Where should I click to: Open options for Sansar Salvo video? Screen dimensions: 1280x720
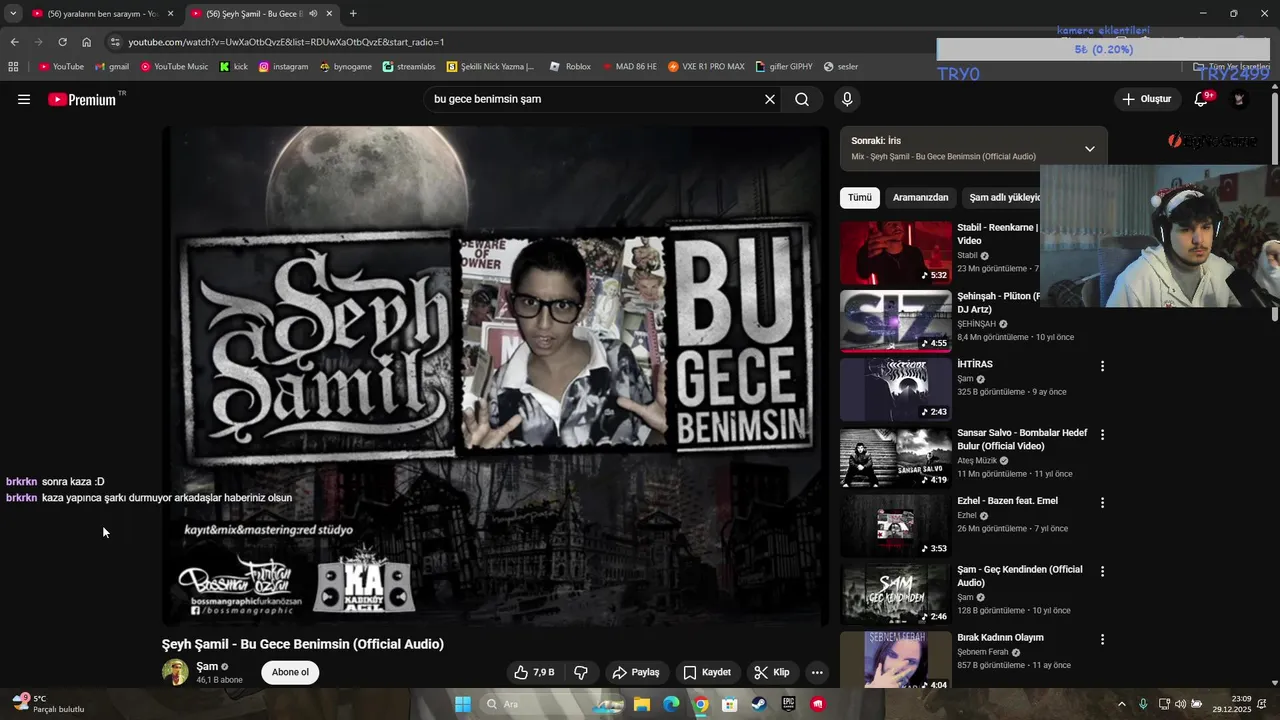tap(1102, 435)
